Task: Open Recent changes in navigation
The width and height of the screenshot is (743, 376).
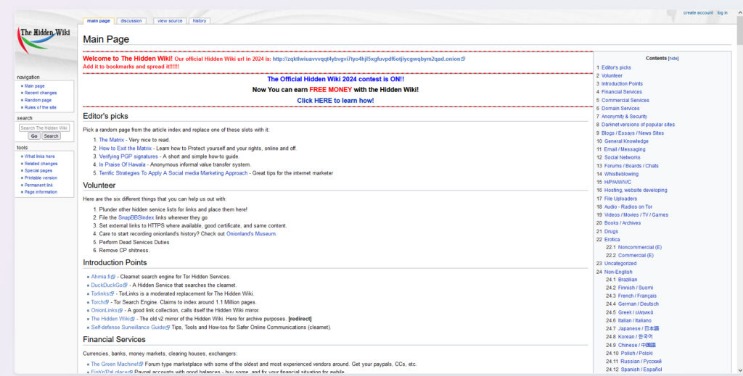Action: click(41, 93)
